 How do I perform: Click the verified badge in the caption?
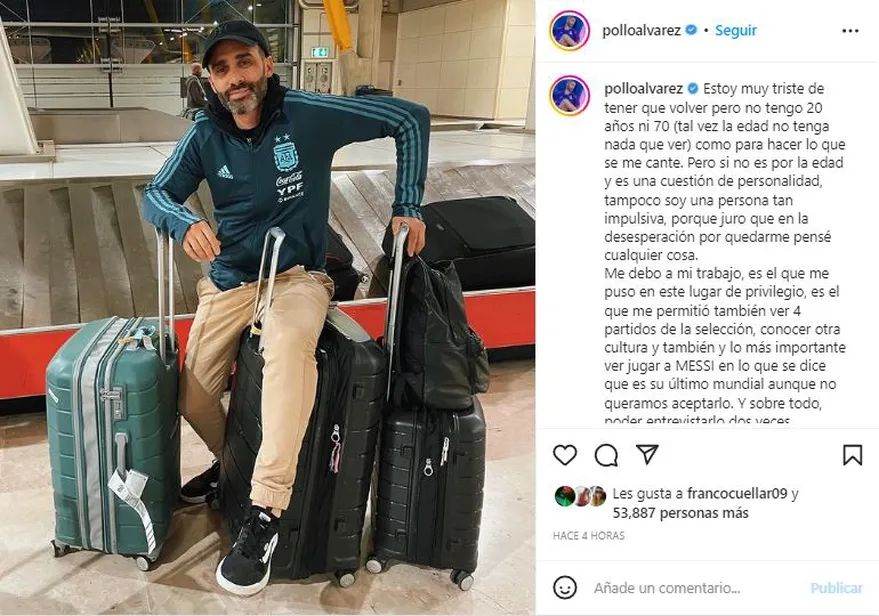click(x=693, y=89)
